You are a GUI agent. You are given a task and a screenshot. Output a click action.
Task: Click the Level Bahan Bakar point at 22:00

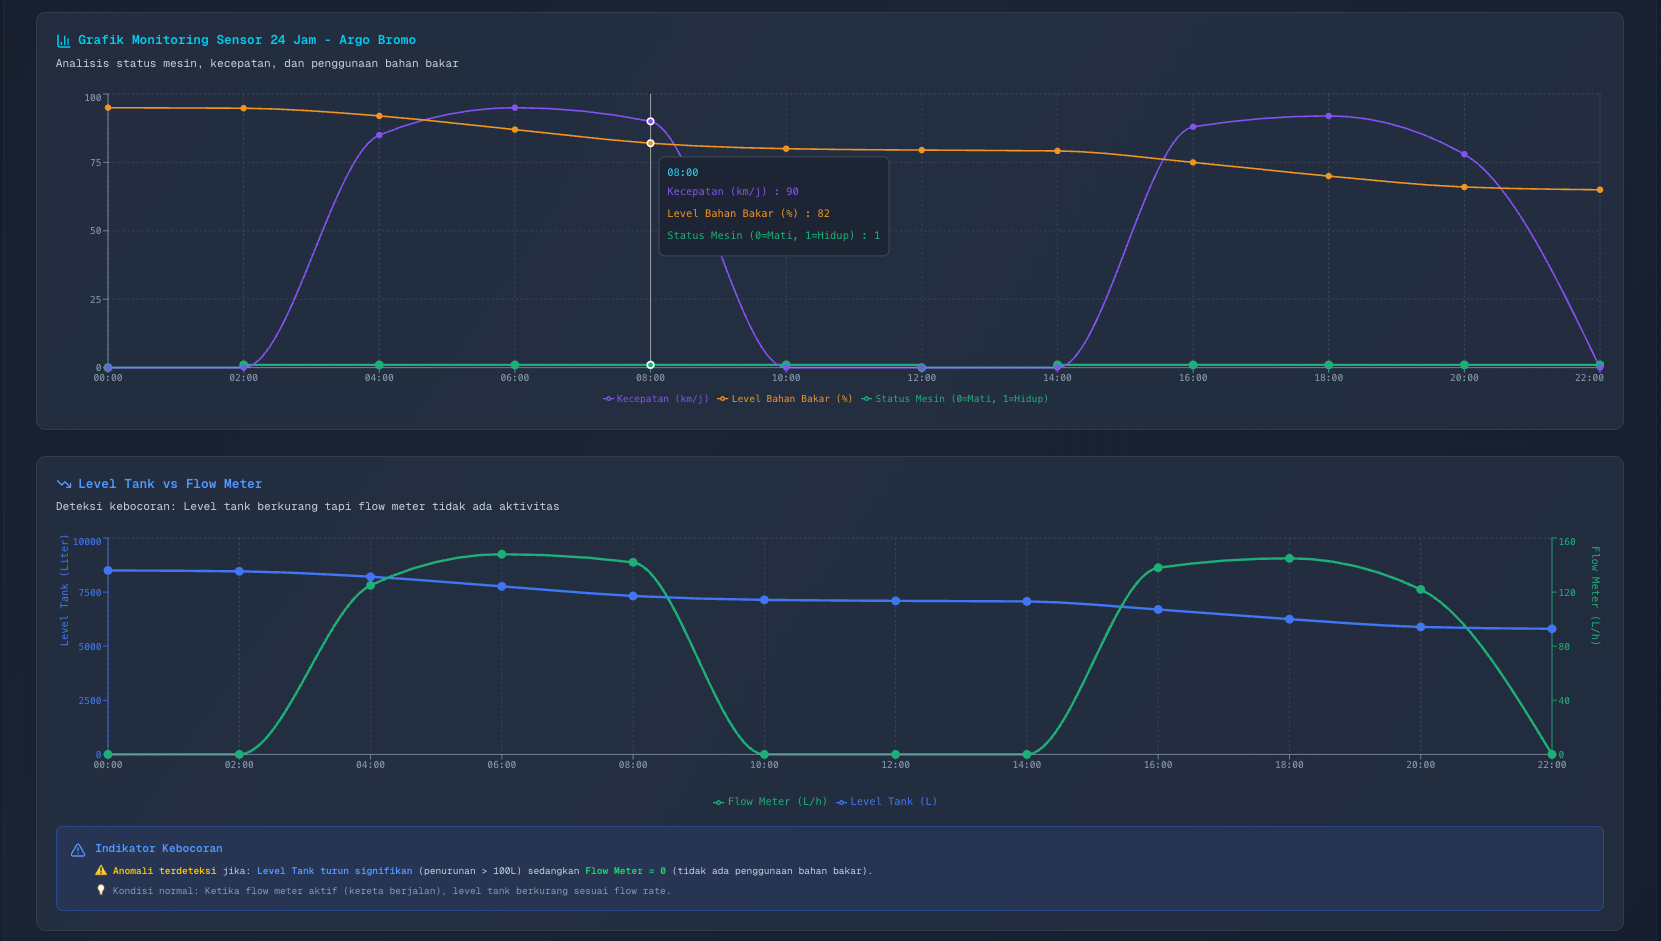pos(1599,190)
